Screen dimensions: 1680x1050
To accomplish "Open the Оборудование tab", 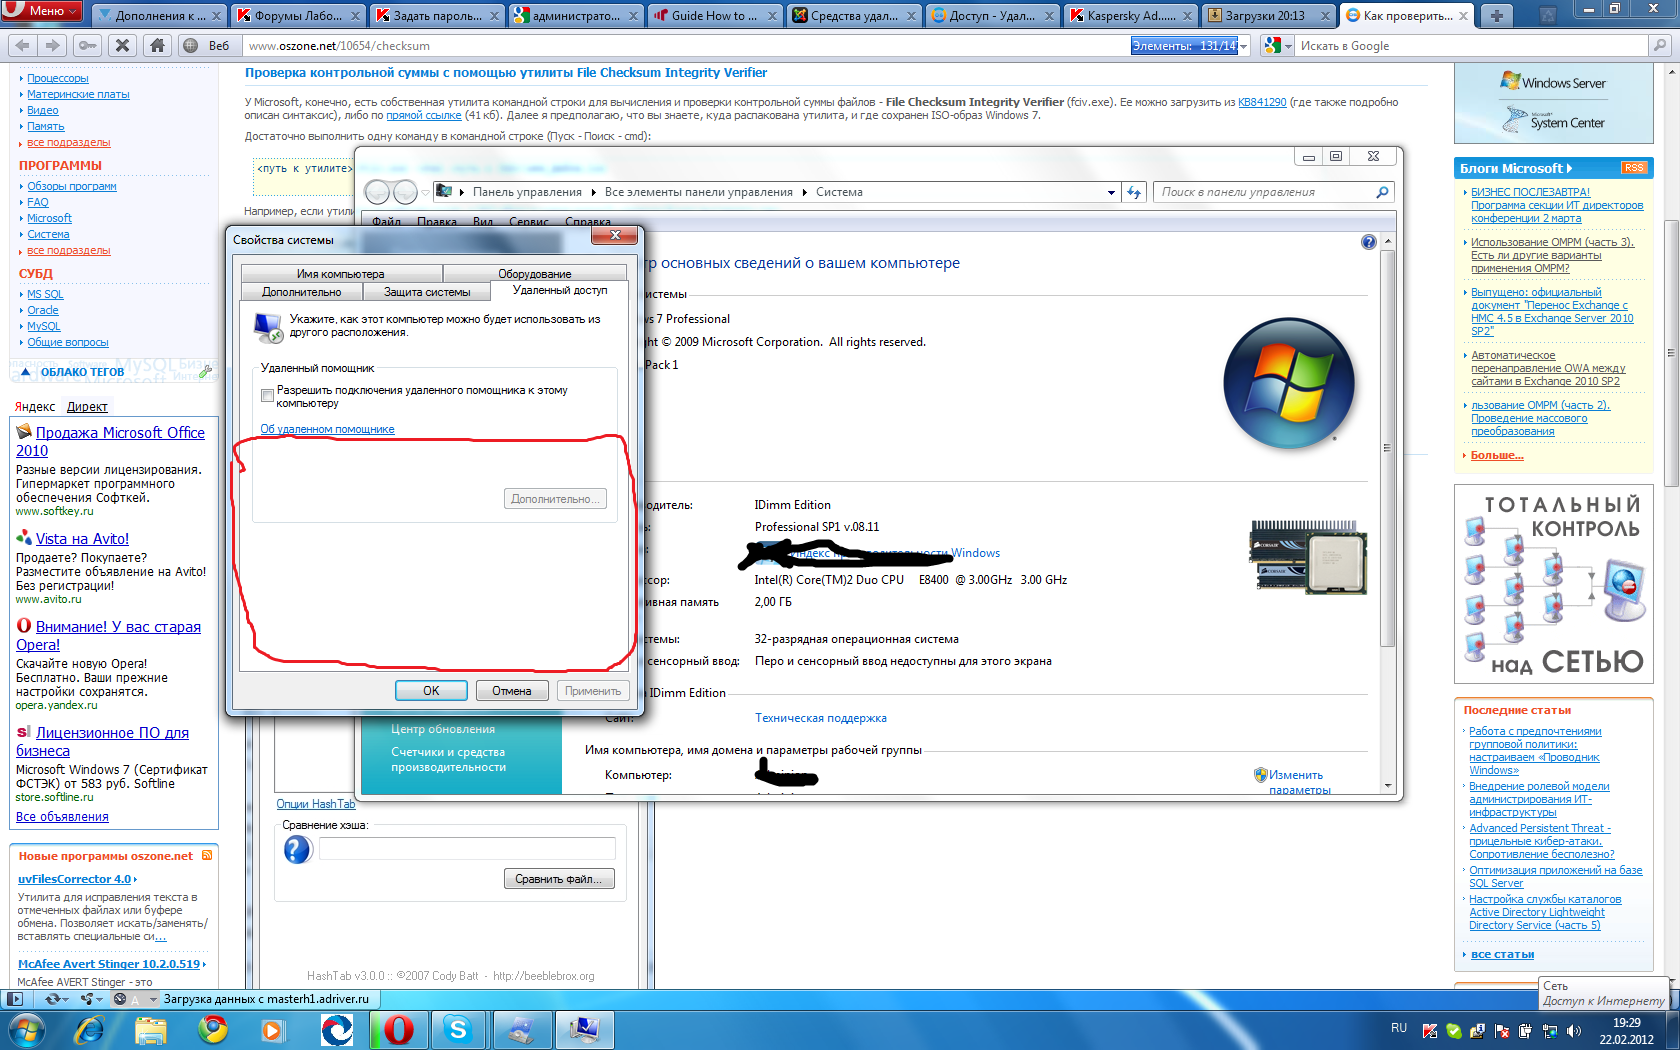I will [x=535, y=274].
